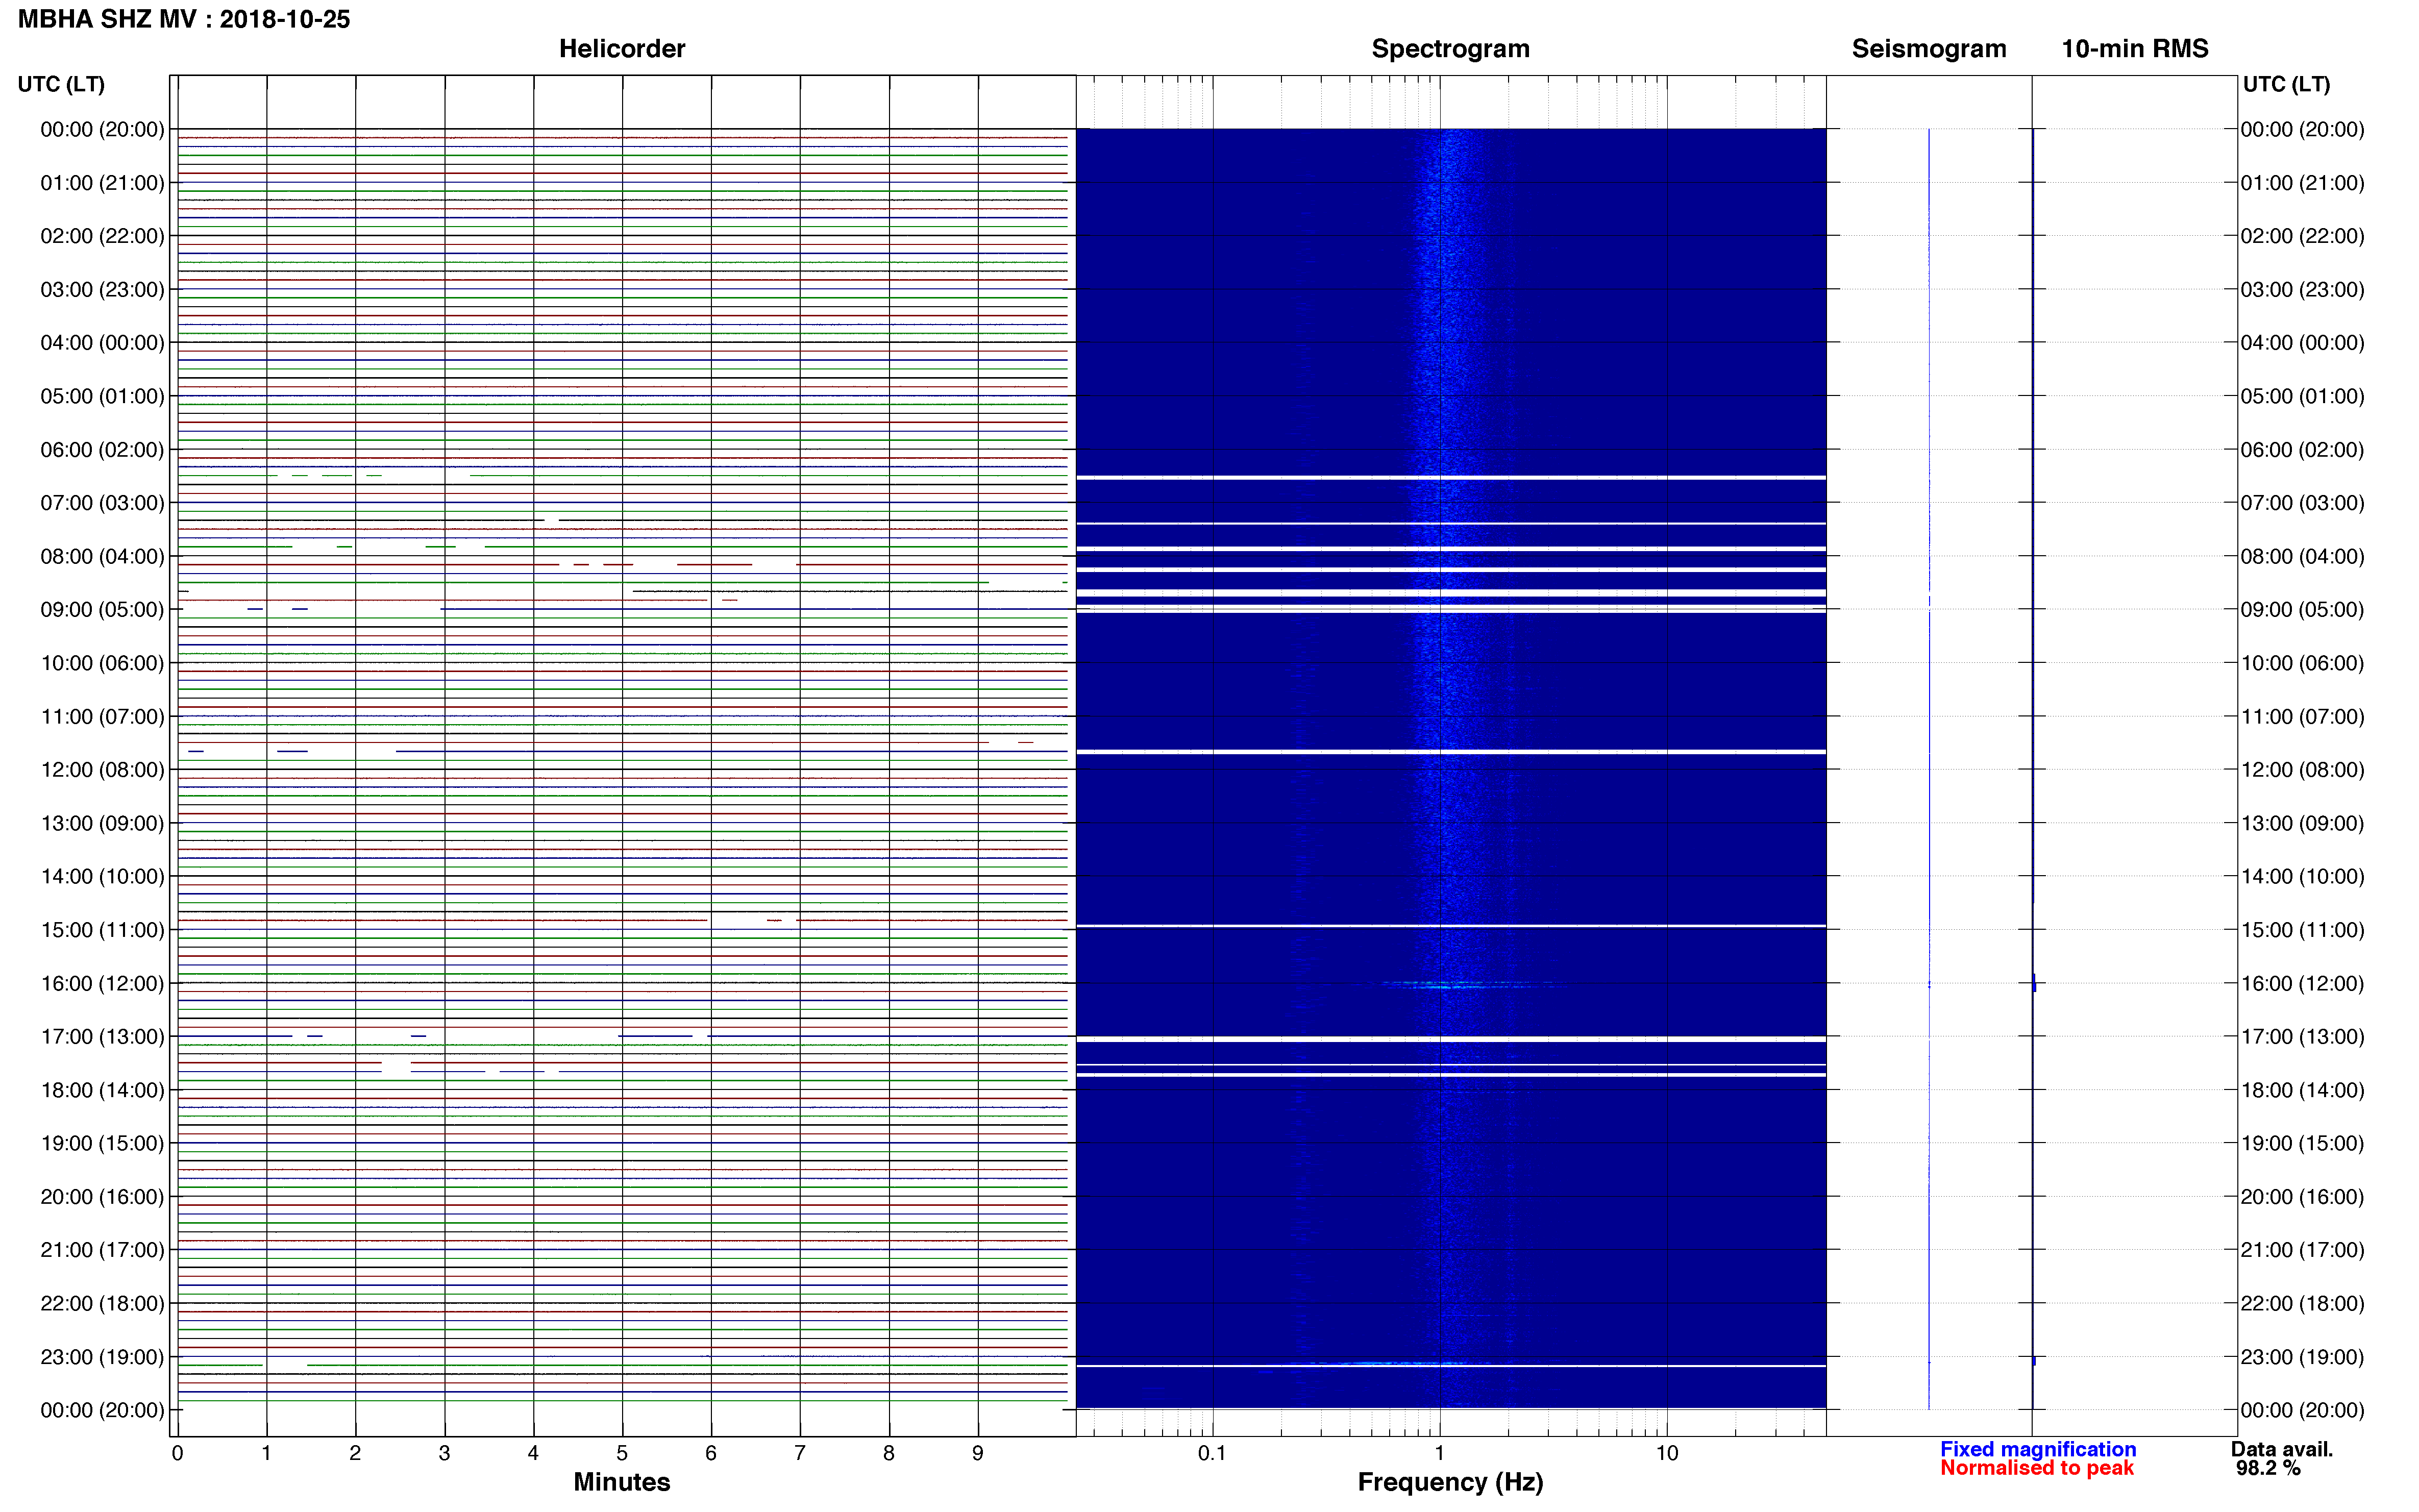Click the 'Minutes' axis label
This screenshot has height=1512, width=2419.
621,1482
